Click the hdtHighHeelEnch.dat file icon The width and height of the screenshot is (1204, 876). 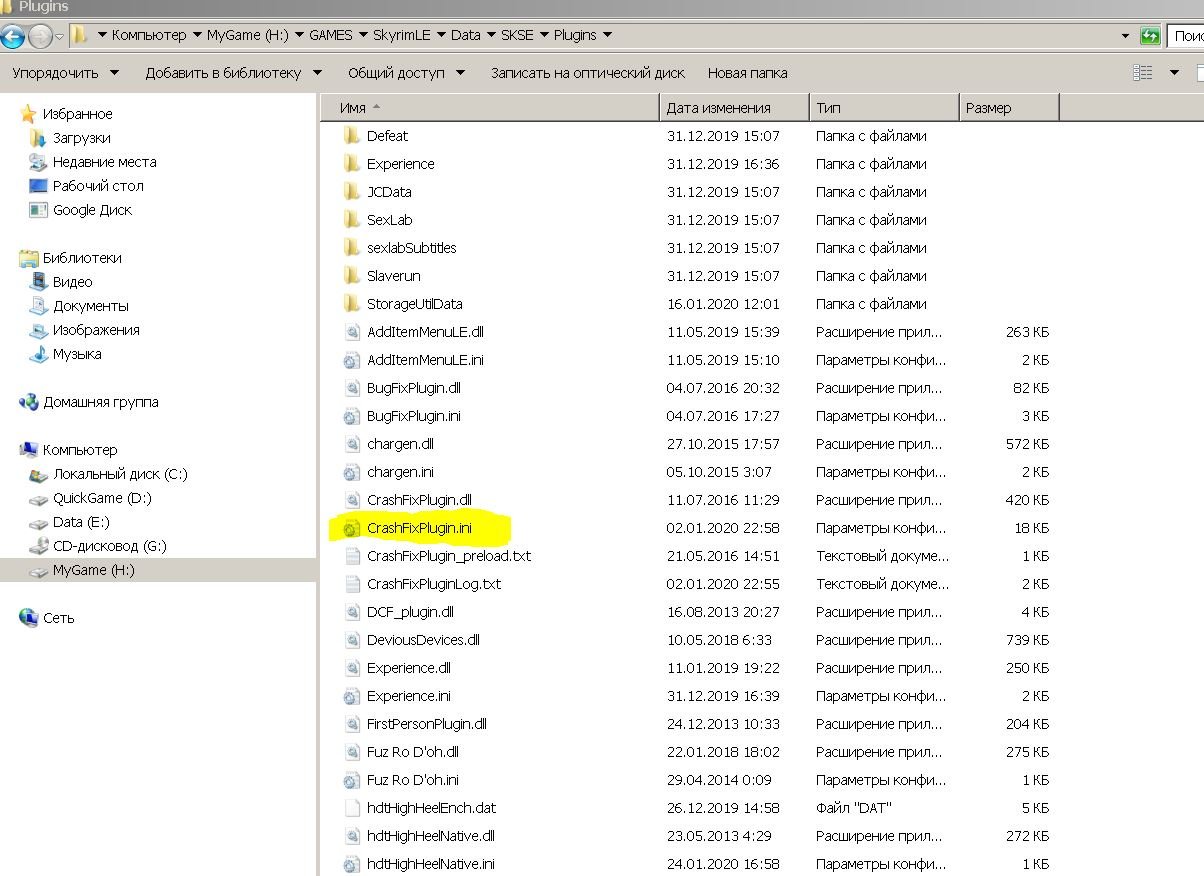[351, 808]
